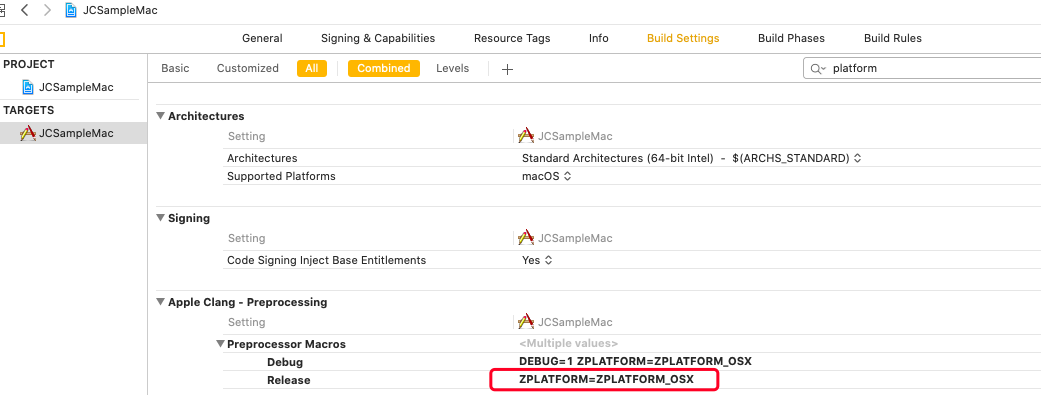Click target icon in Apple Clang header row
The height and width of the screenshot is (395, 1041).
pyautogui.click(x=526, y=322)
